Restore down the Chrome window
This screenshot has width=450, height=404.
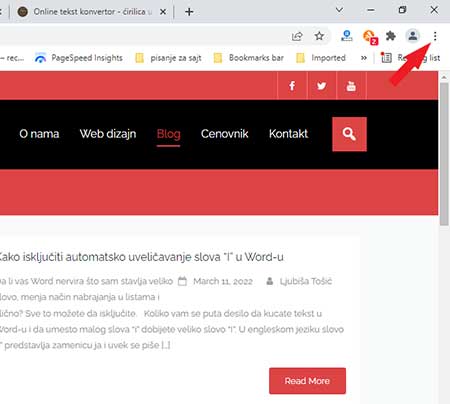402,10
